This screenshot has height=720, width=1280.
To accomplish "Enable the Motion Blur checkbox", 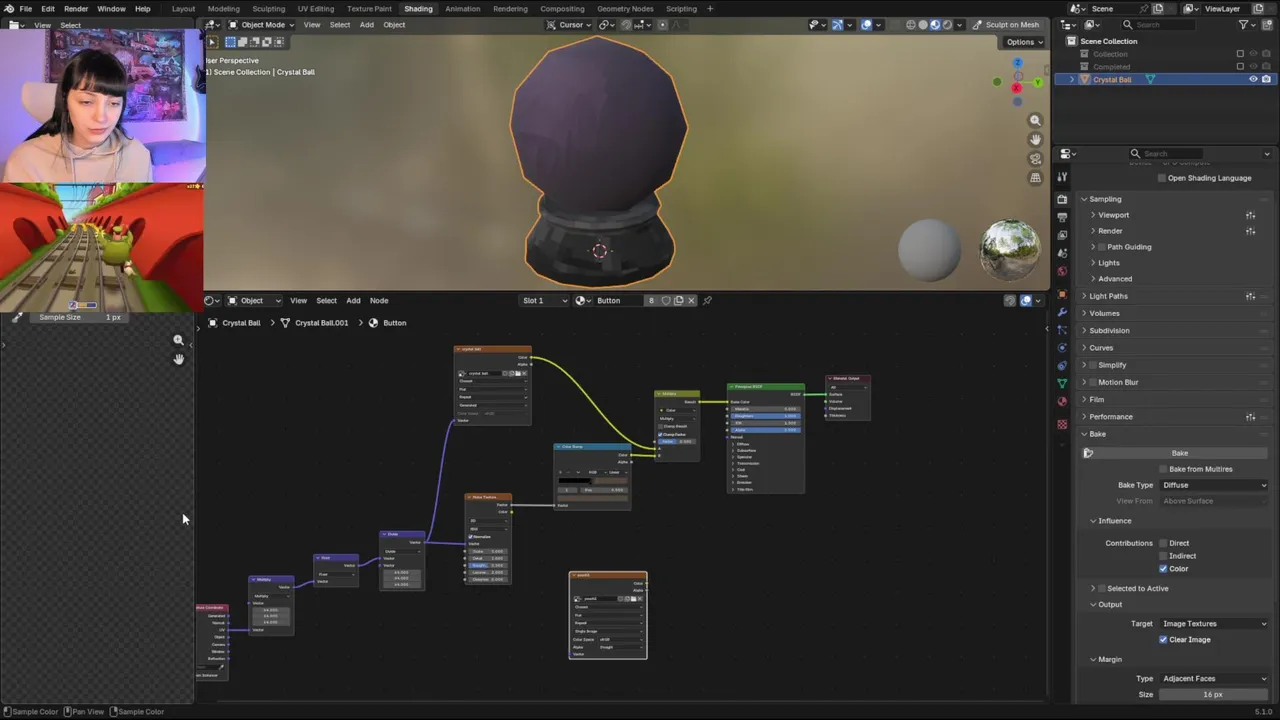I will tap(1092, 382).
